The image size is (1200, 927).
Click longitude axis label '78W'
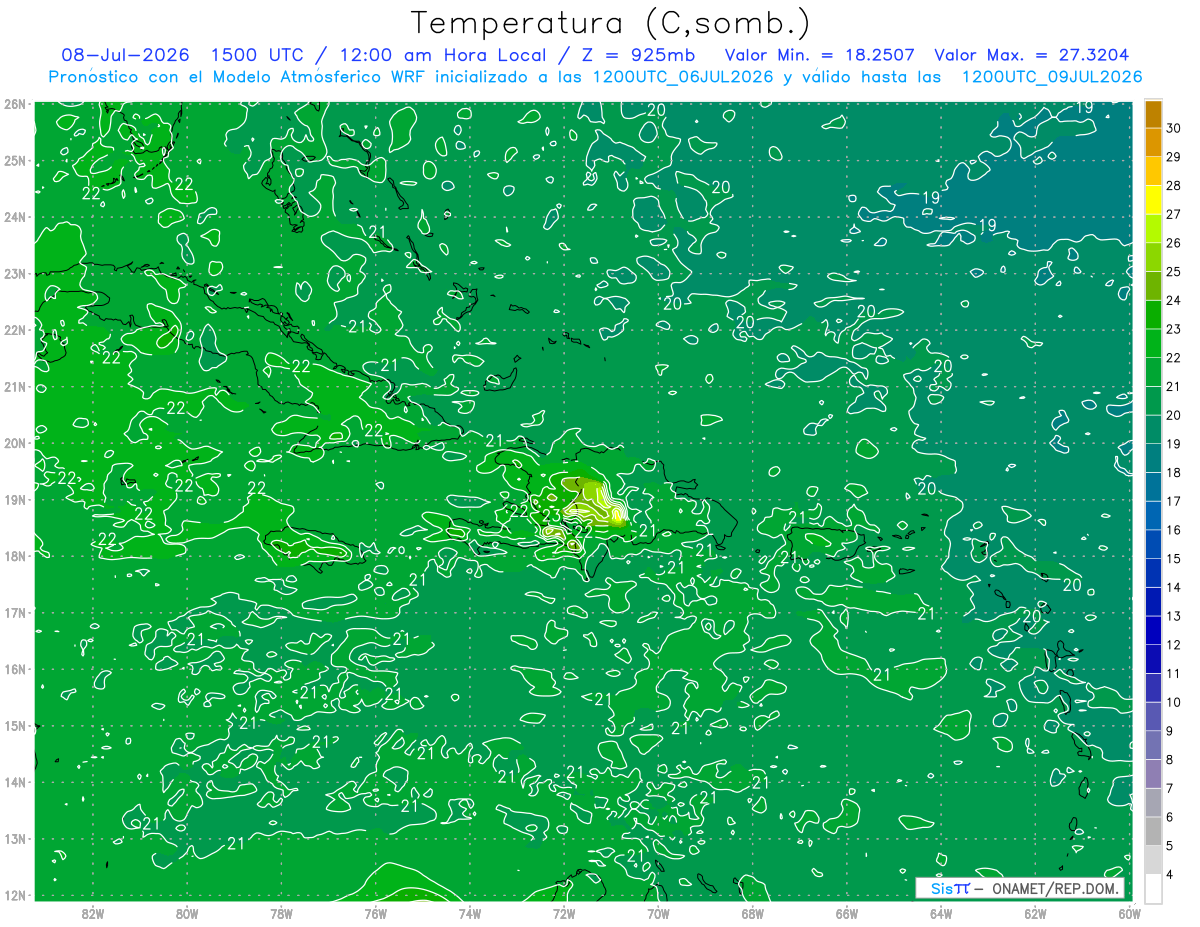(x=281, y=913)
